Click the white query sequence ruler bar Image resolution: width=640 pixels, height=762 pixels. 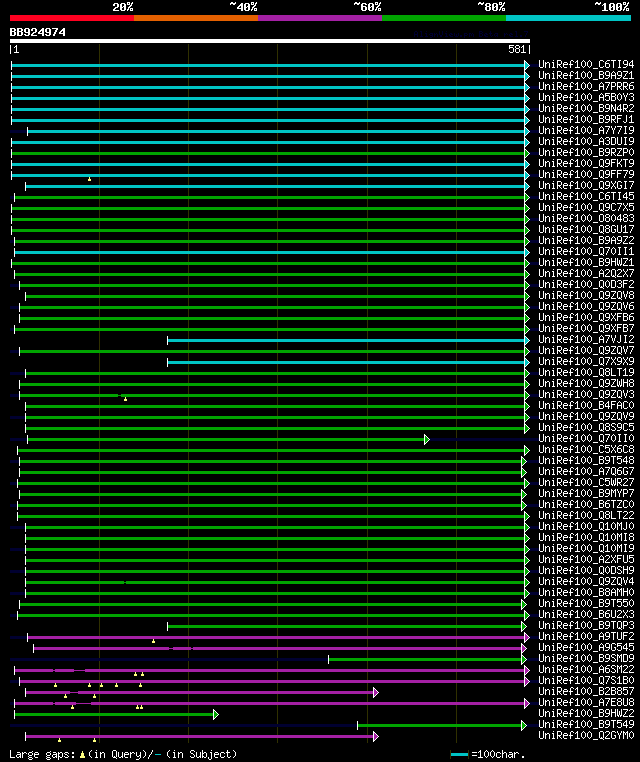[x=270, y=41]
